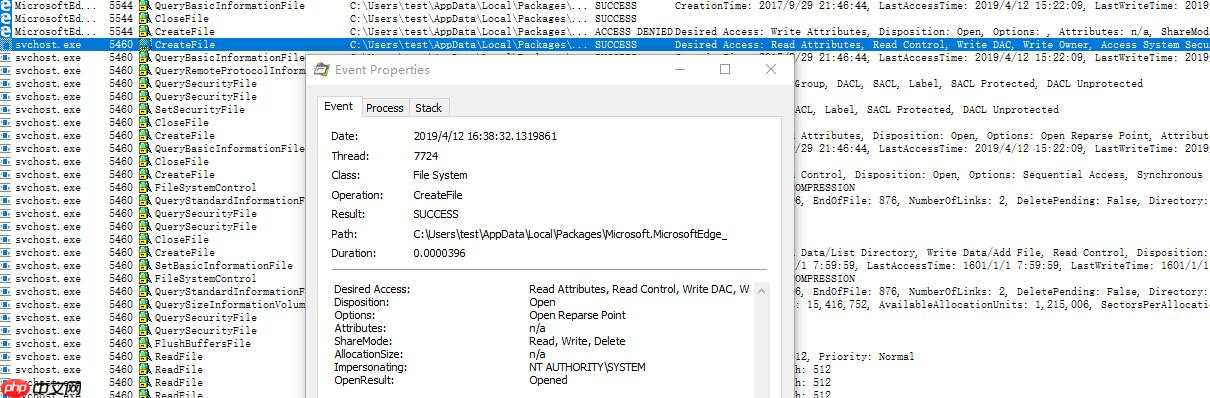Click the Desired Access value in the details list
1210x398 pixels.
pyautogui.click(x=638, y=289)
